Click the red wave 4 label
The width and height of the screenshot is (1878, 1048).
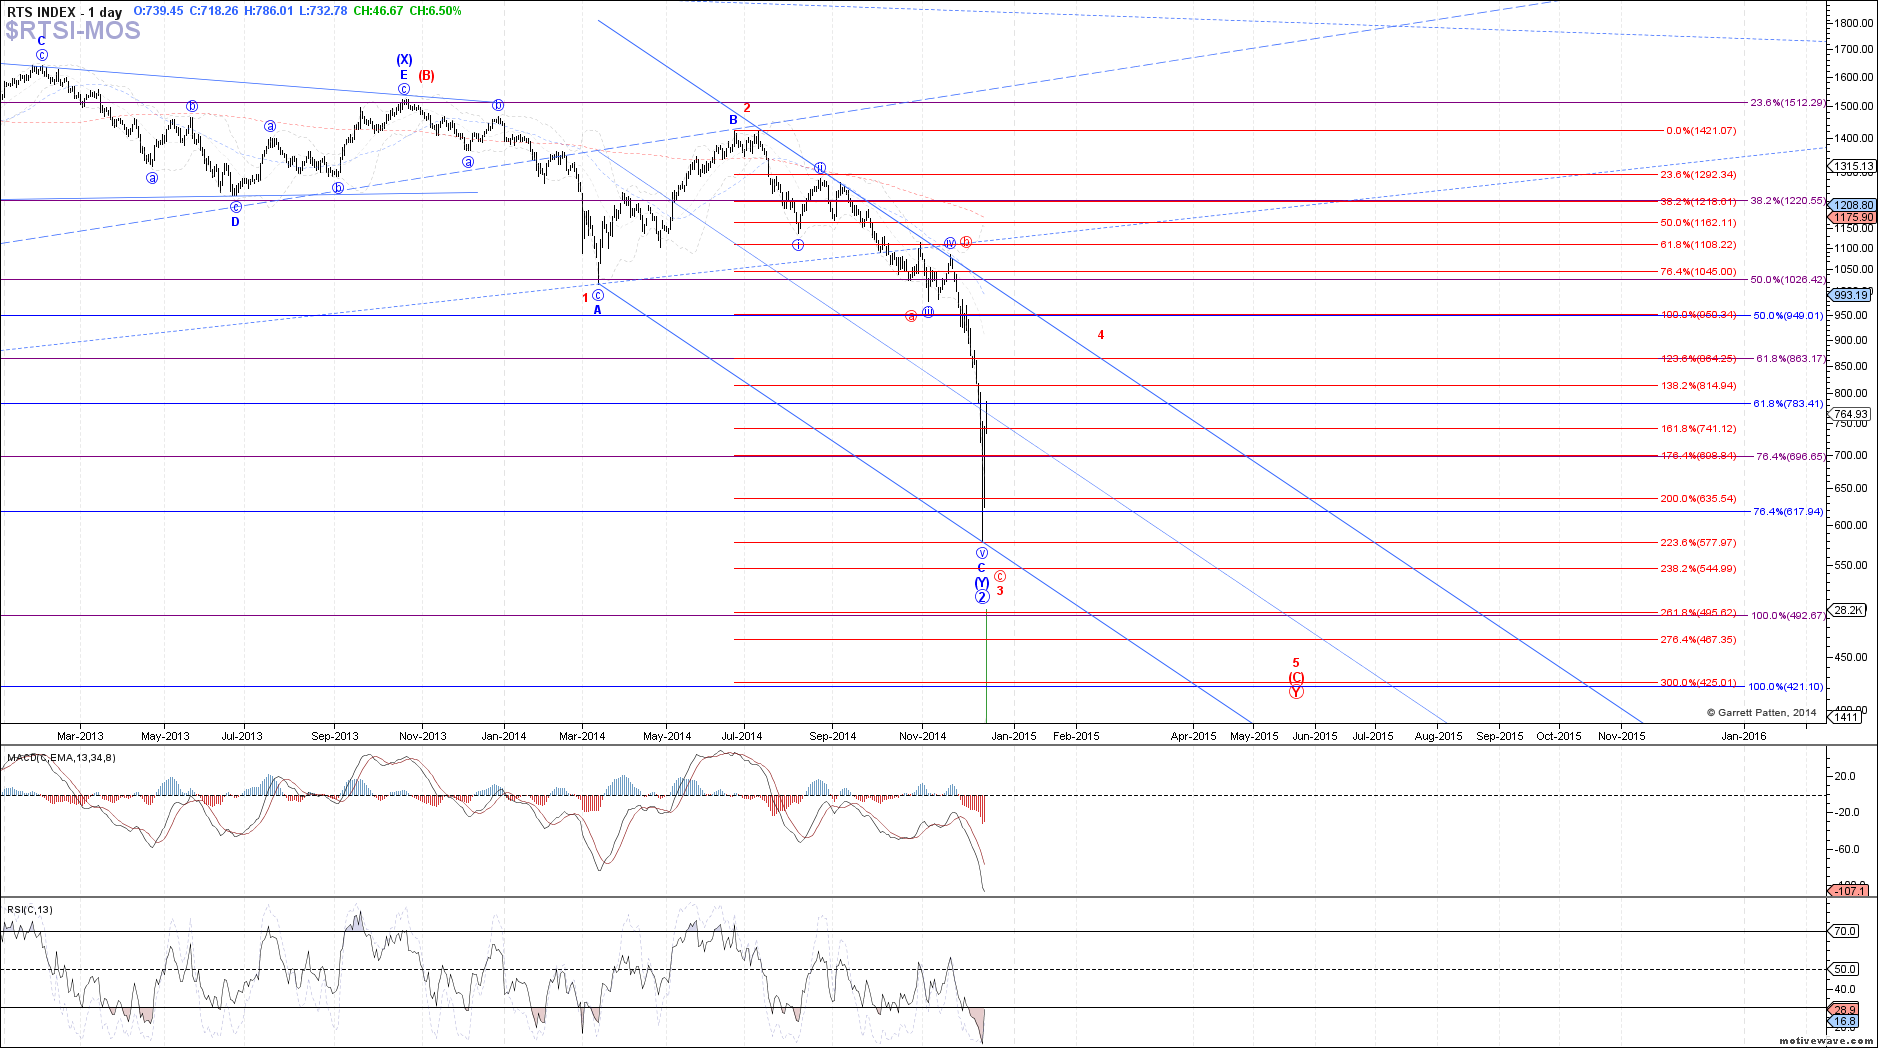pos(1101,335)
